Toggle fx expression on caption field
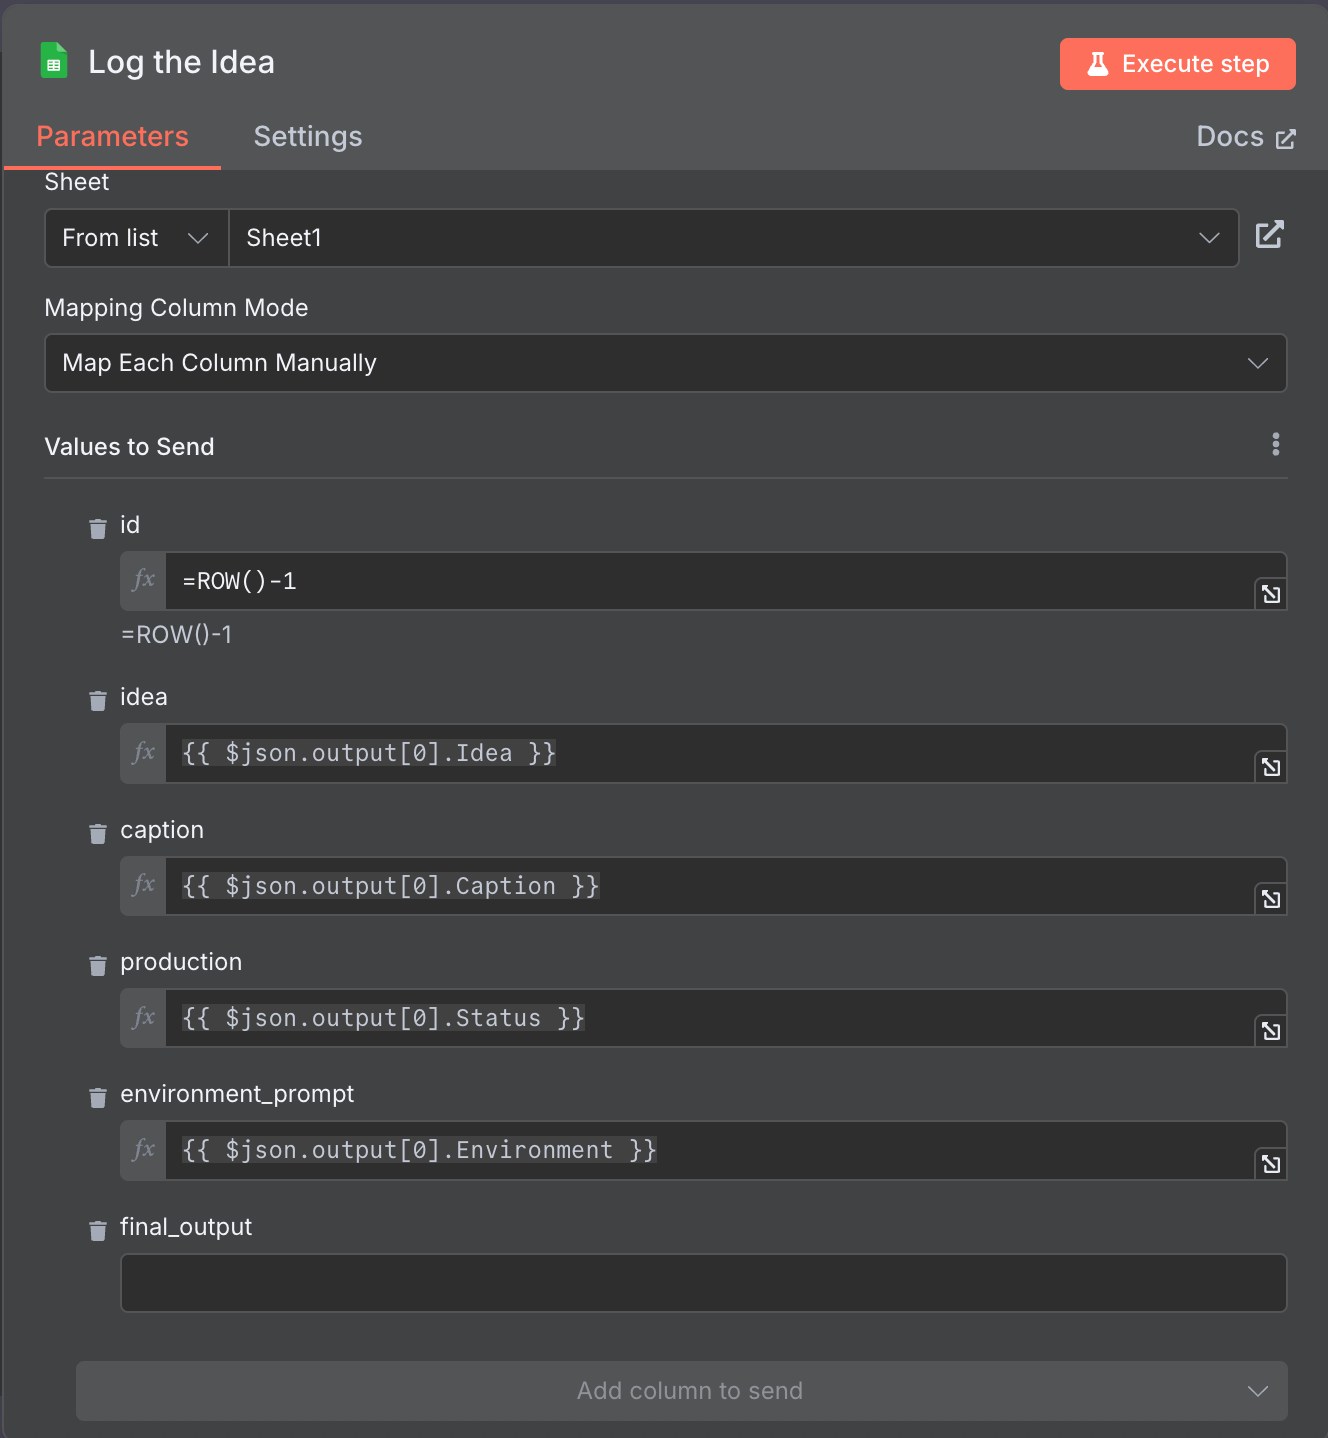The image size is (1328, 1438). (x=144, y=886)
